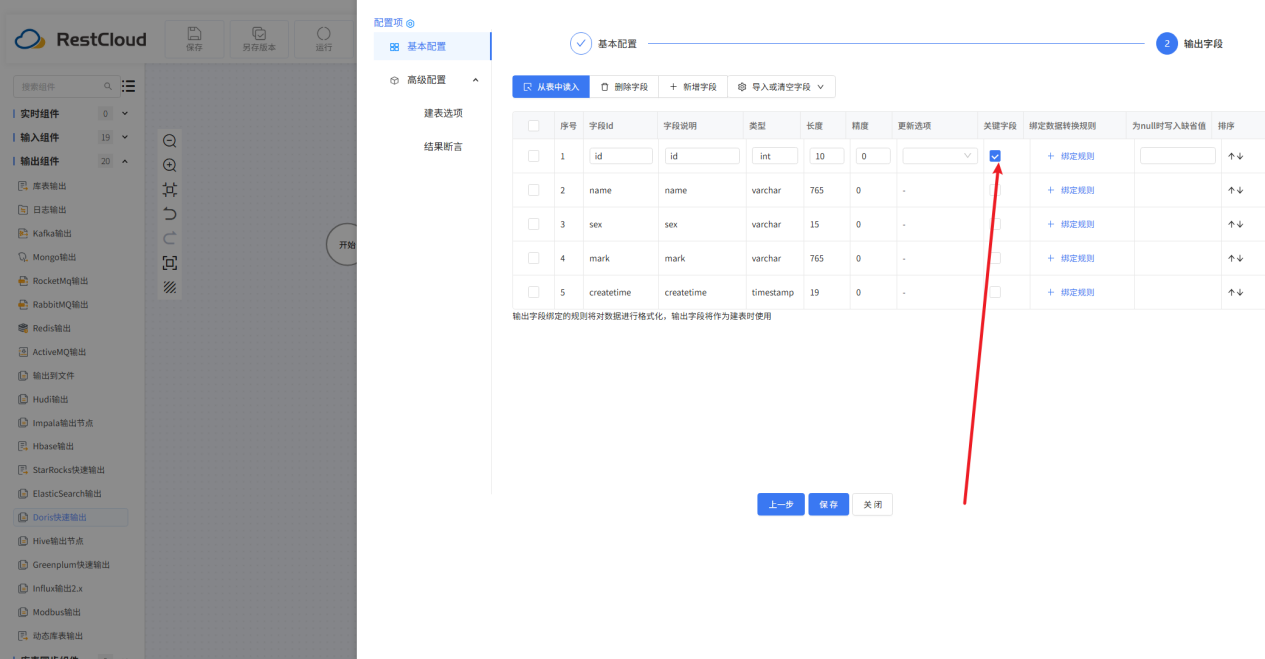Screen dimensions: 1265x659
Task: Click sort arrows for the name row
Action: [1235, 190]
